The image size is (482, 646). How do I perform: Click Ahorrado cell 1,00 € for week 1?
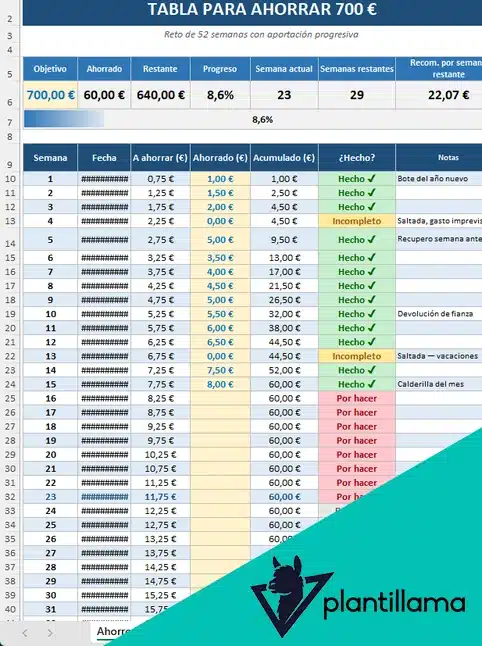(220, 179)
